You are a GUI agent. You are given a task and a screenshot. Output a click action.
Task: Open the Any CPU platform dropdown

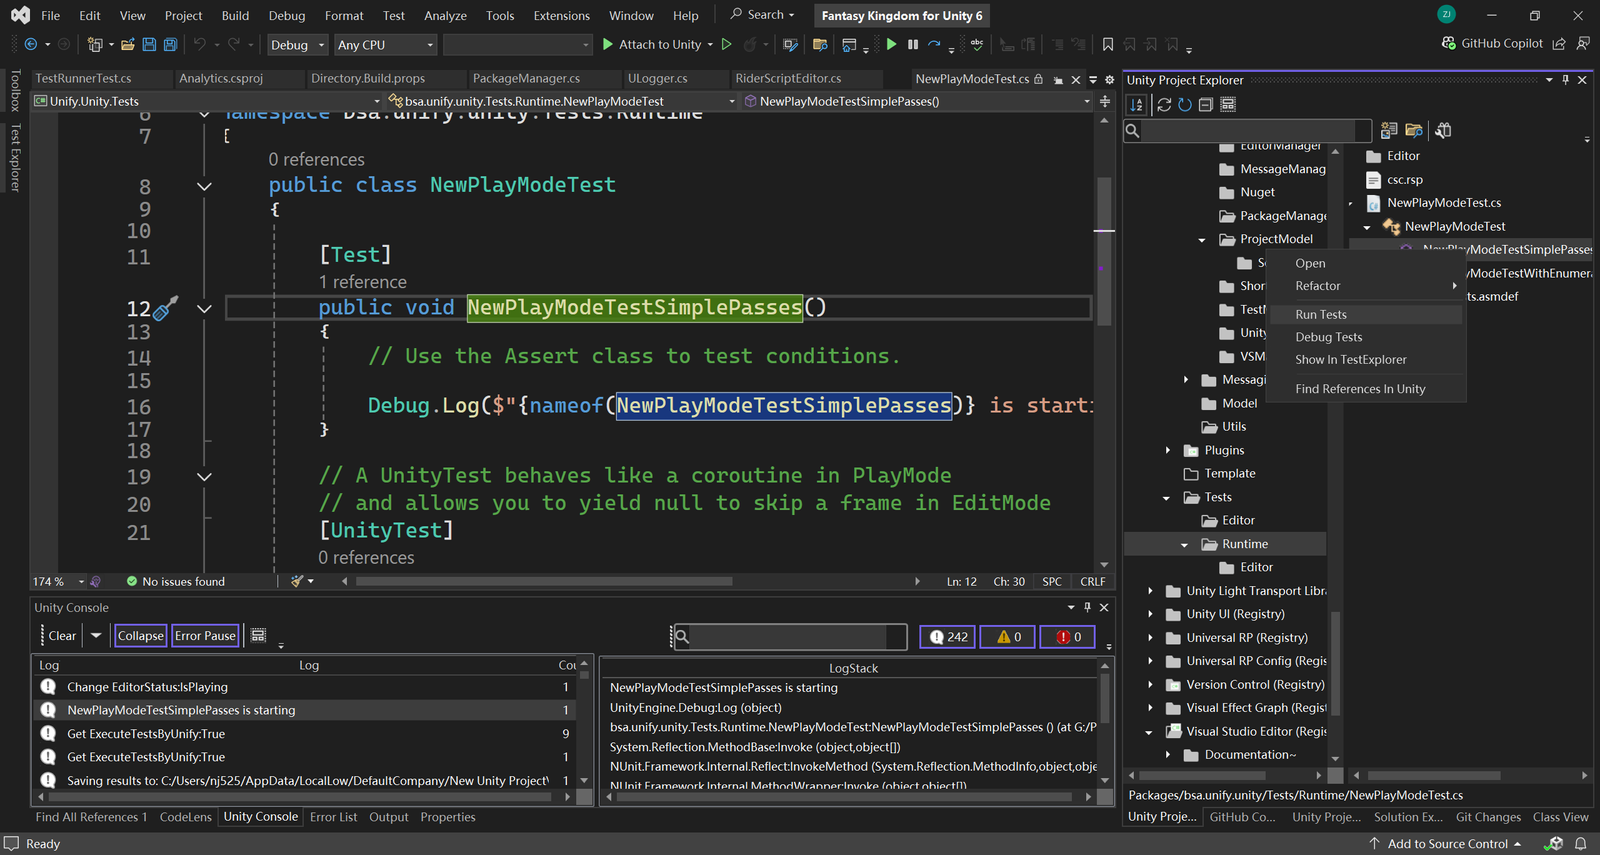click(x=385, y=45)
